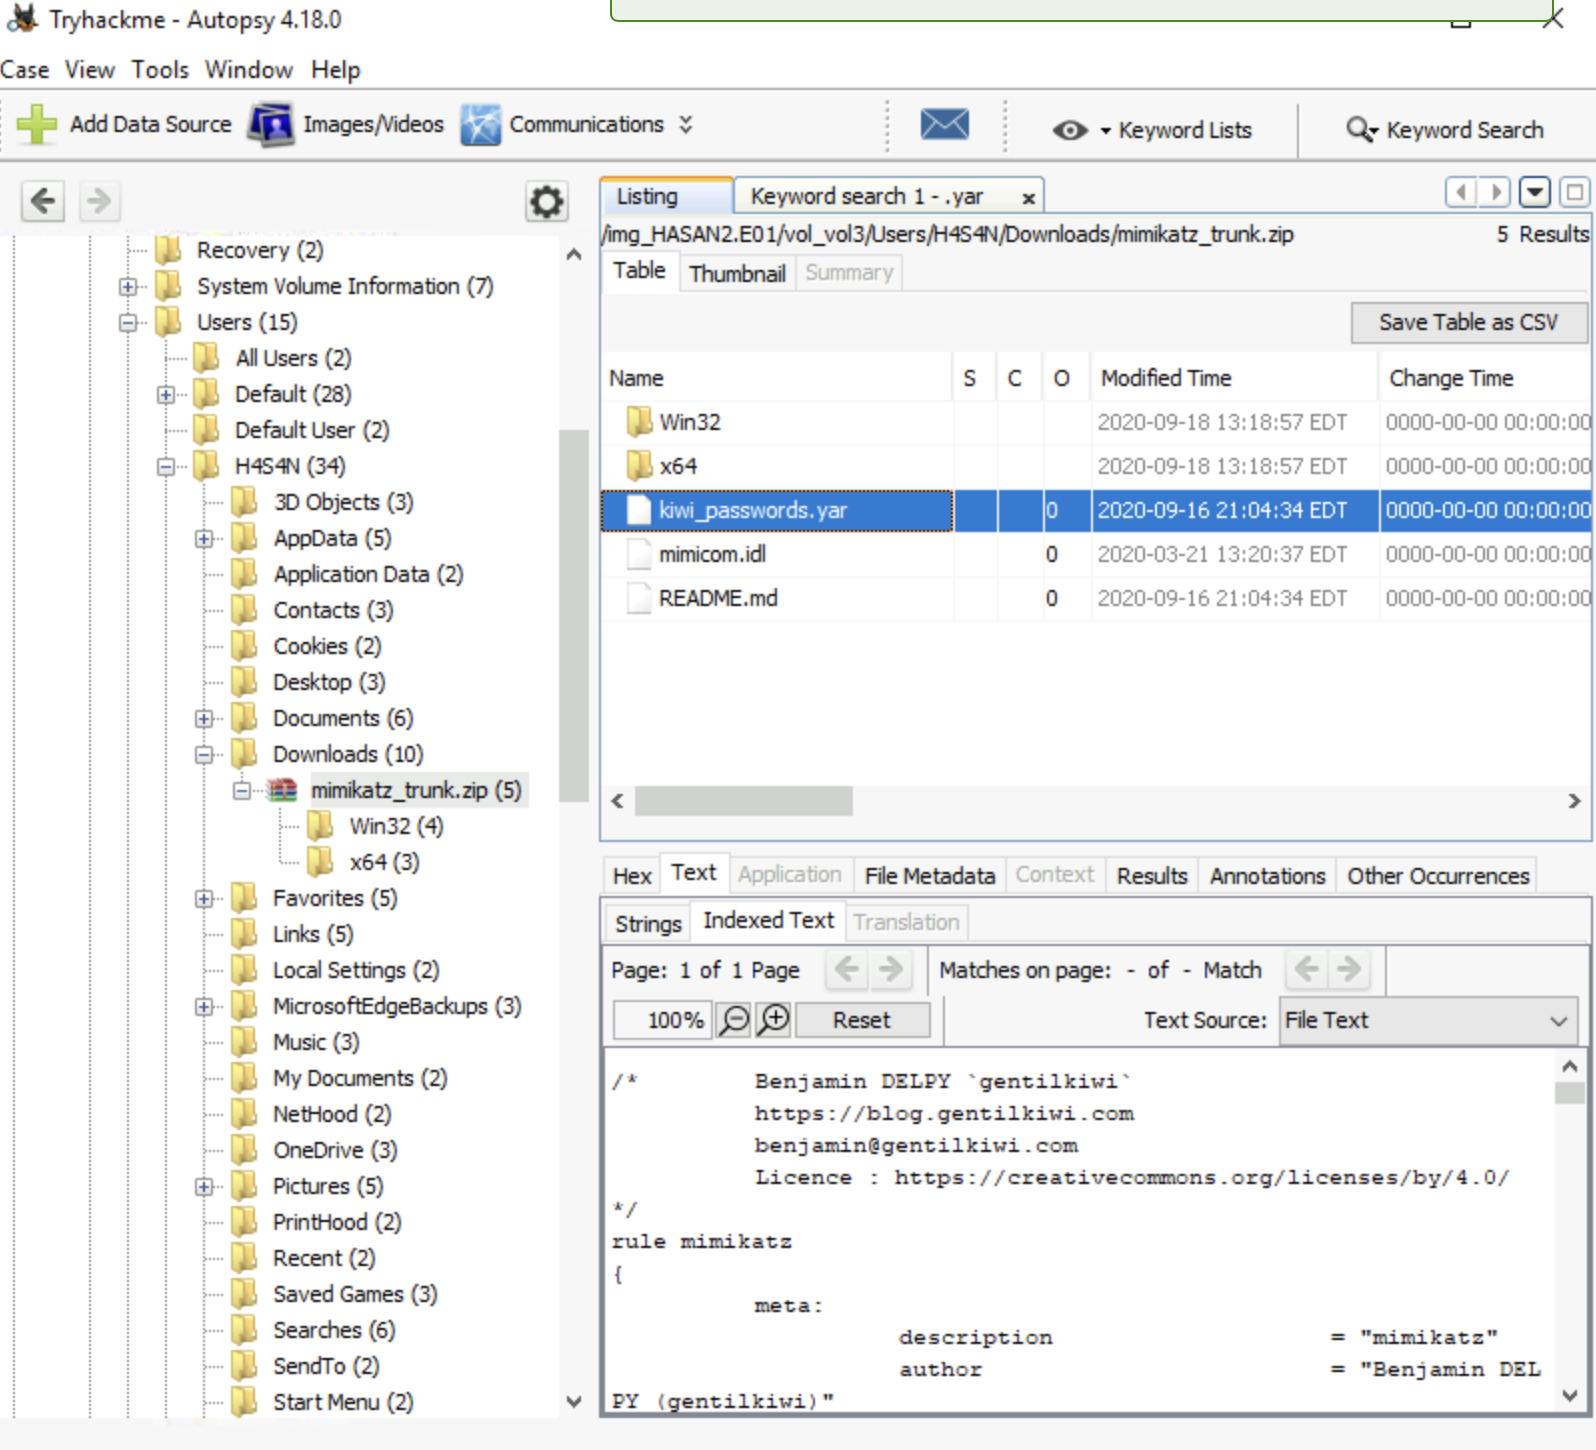Click the Reset zoom button

point(862,1020)
